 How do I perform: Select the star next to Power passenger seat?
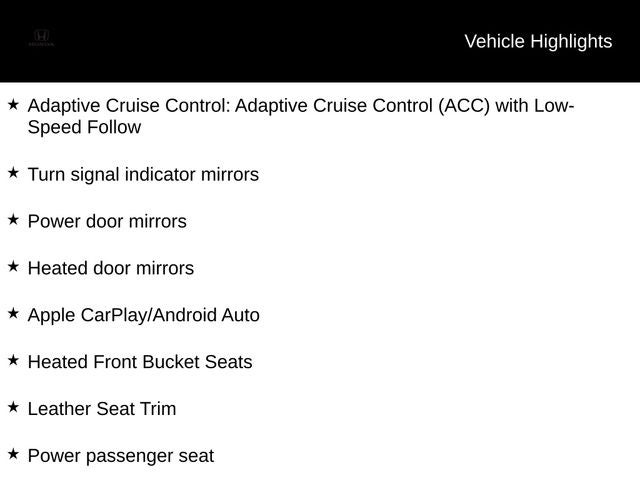[x=13, y=454]
